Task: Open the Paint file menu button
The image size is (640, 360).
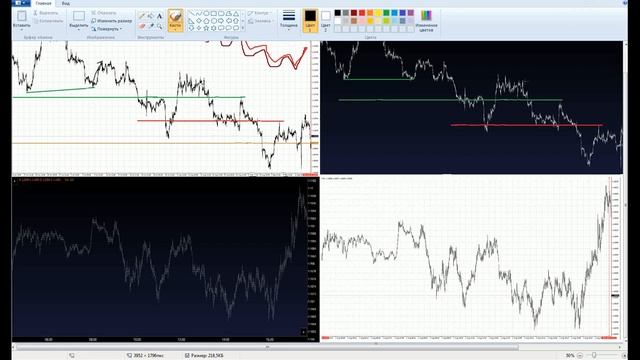Action: tap(20, 3)
